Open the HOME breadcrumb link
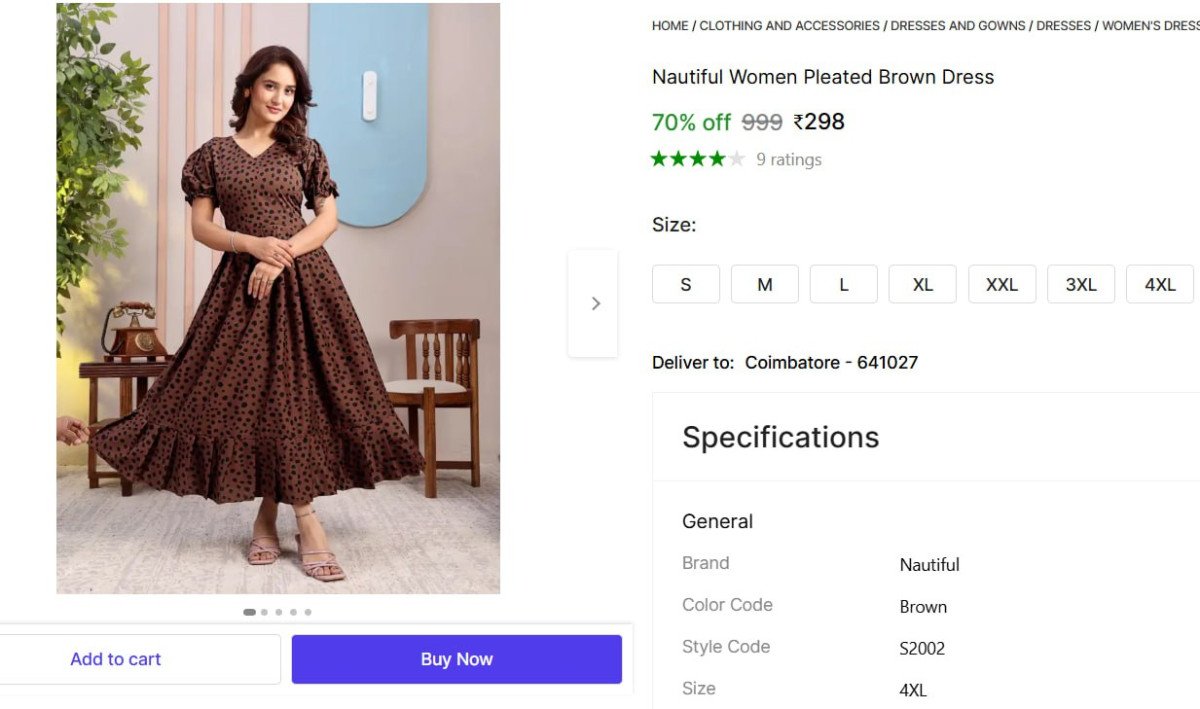This screenshot has width=1200, height=709. pyautogui.click(x=670, y=26)
